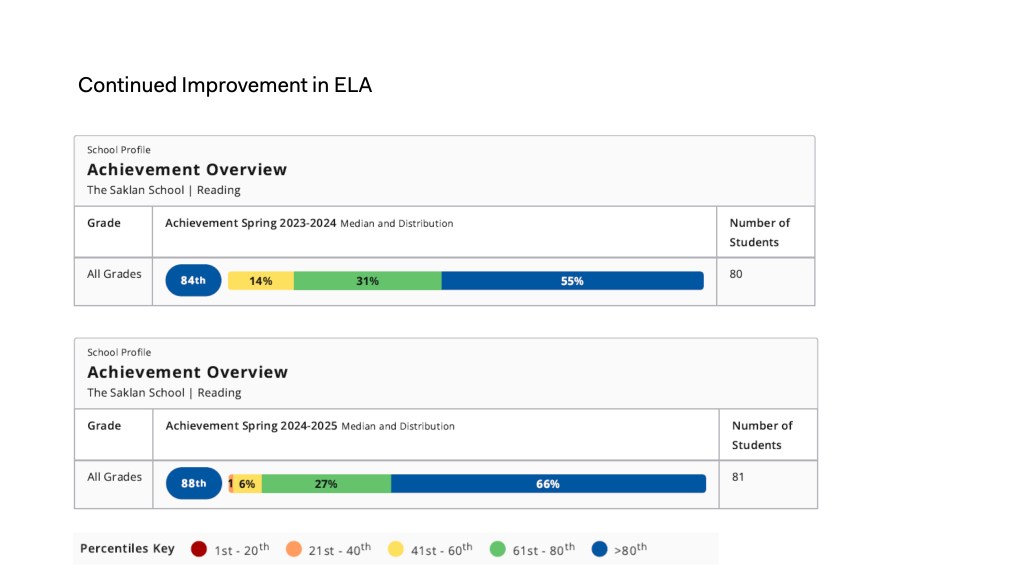This screenshot has height=576, width=1024.
Task: Select the 27% green bar segment
Action: tap(326, 484)
